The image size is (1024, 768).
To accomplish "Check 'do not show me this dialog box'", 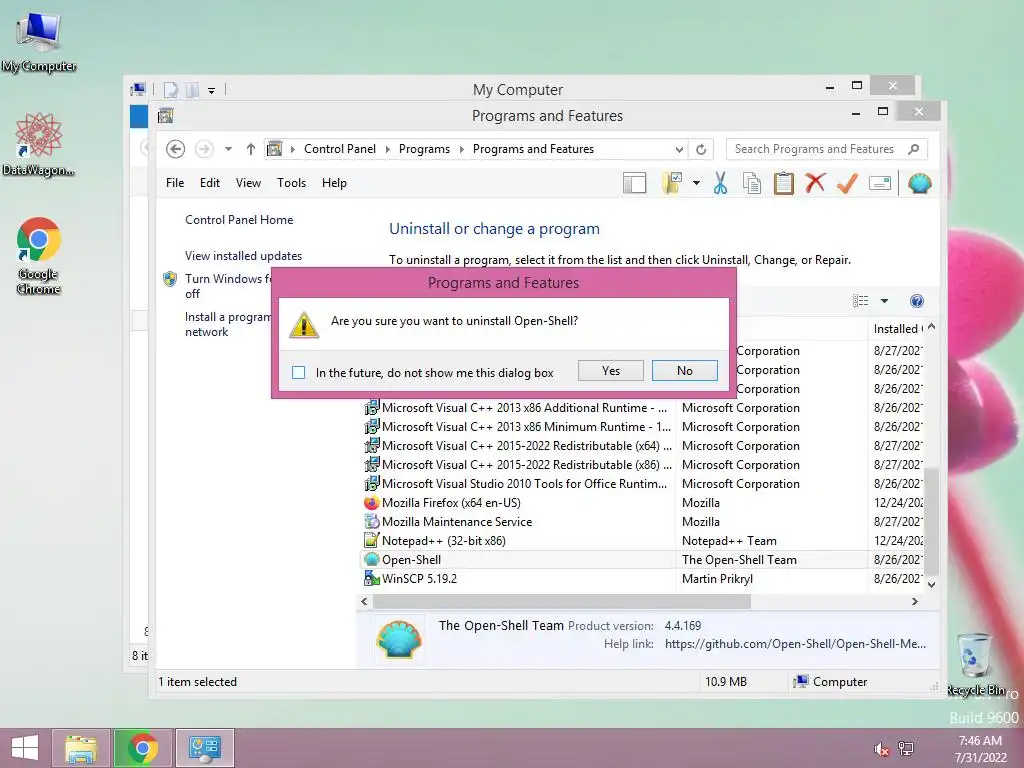I will coord(298,373).
